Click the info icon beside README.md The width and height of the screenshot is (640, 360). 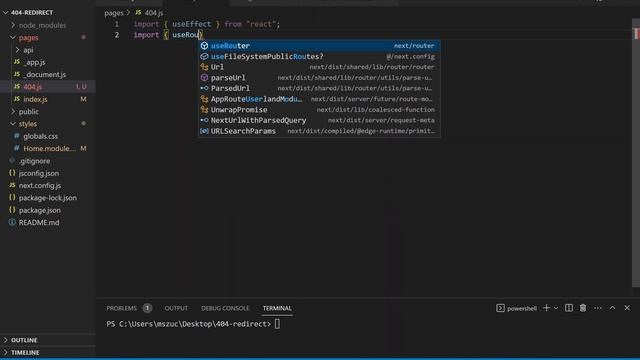pos(12,222)
